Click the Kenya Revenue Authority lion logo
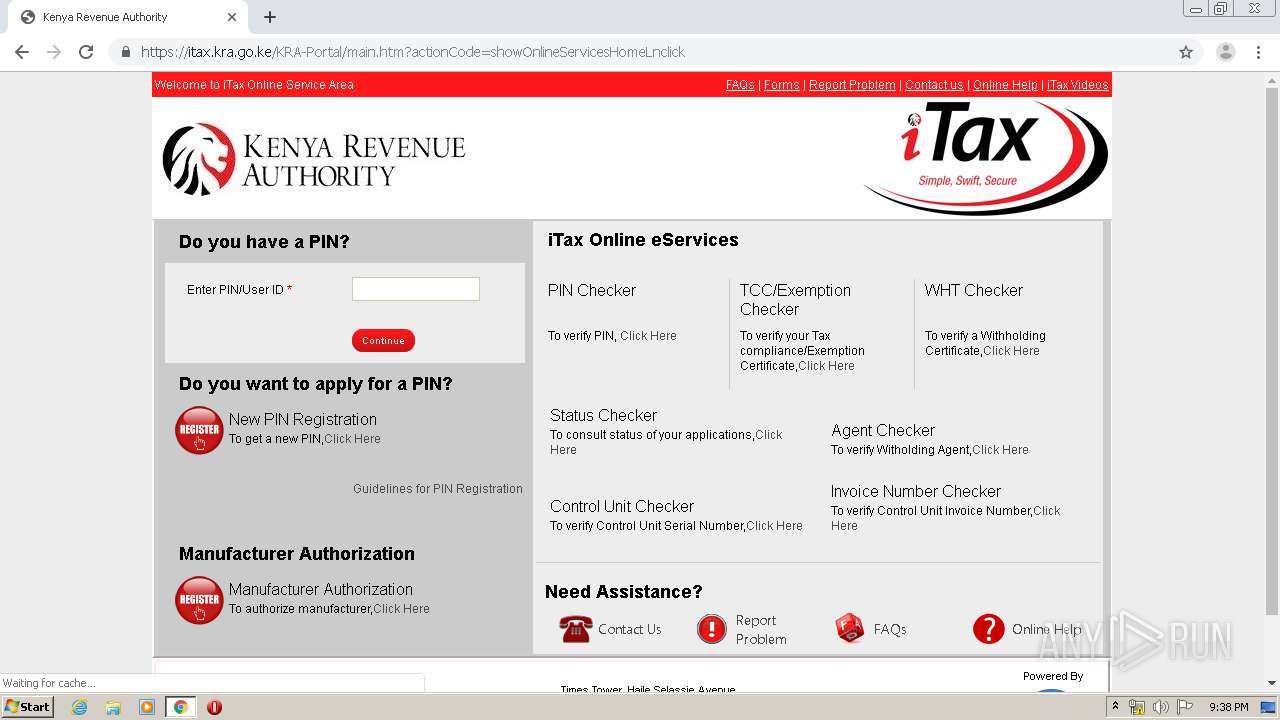The width and height of the screenshot is (1280, 720). coord(199,160)
